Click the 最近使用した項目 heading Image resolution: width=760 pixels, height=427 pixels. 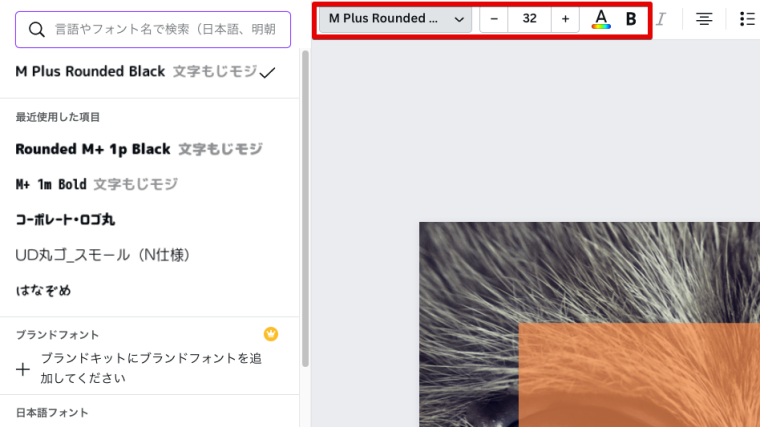58,117
